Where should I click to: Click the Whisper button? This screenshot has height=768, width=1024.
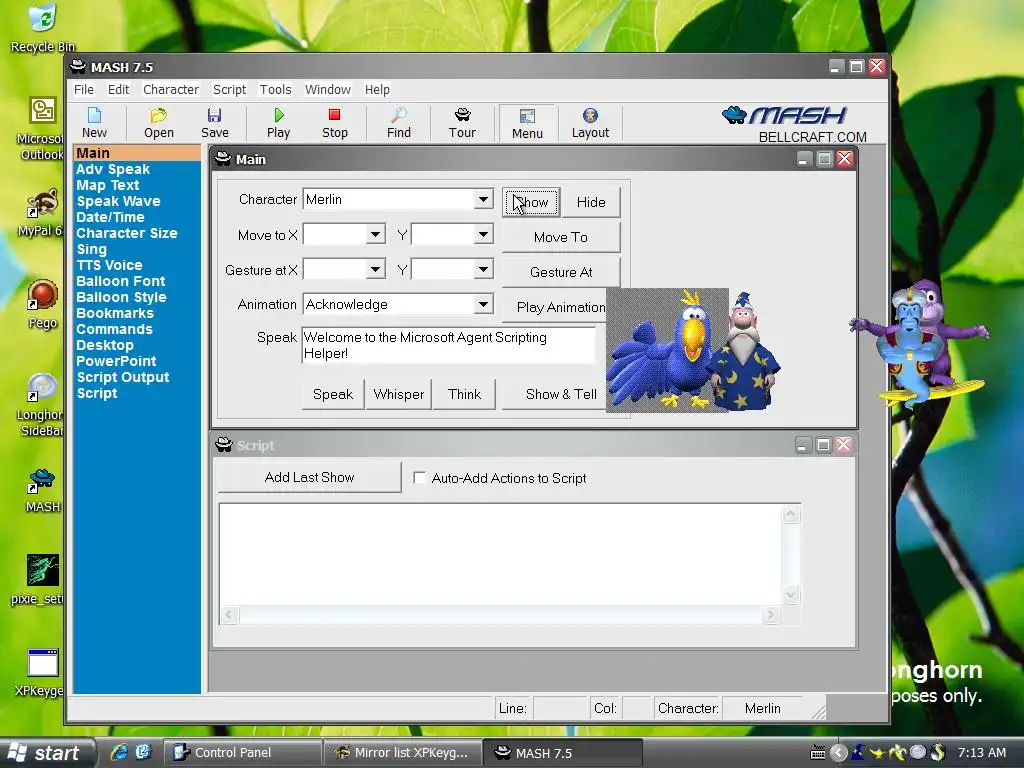coord(398,394)
